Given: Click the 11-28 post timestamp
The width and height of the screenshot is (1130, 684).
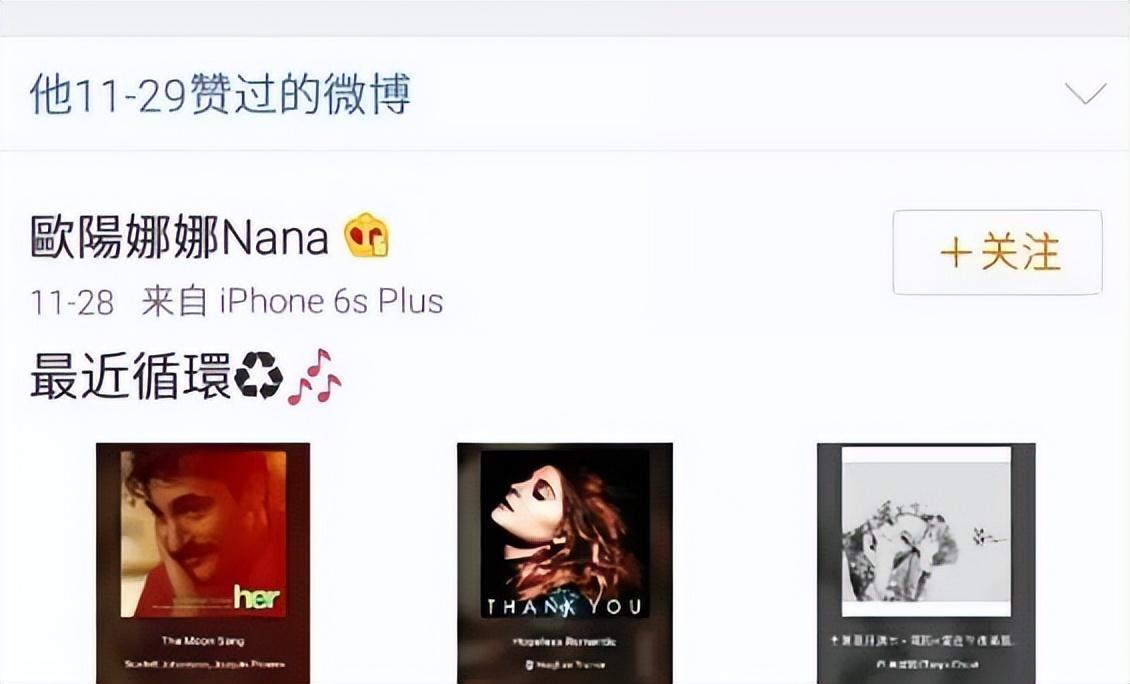Looking at the screenshot, I should coord(72,303).
